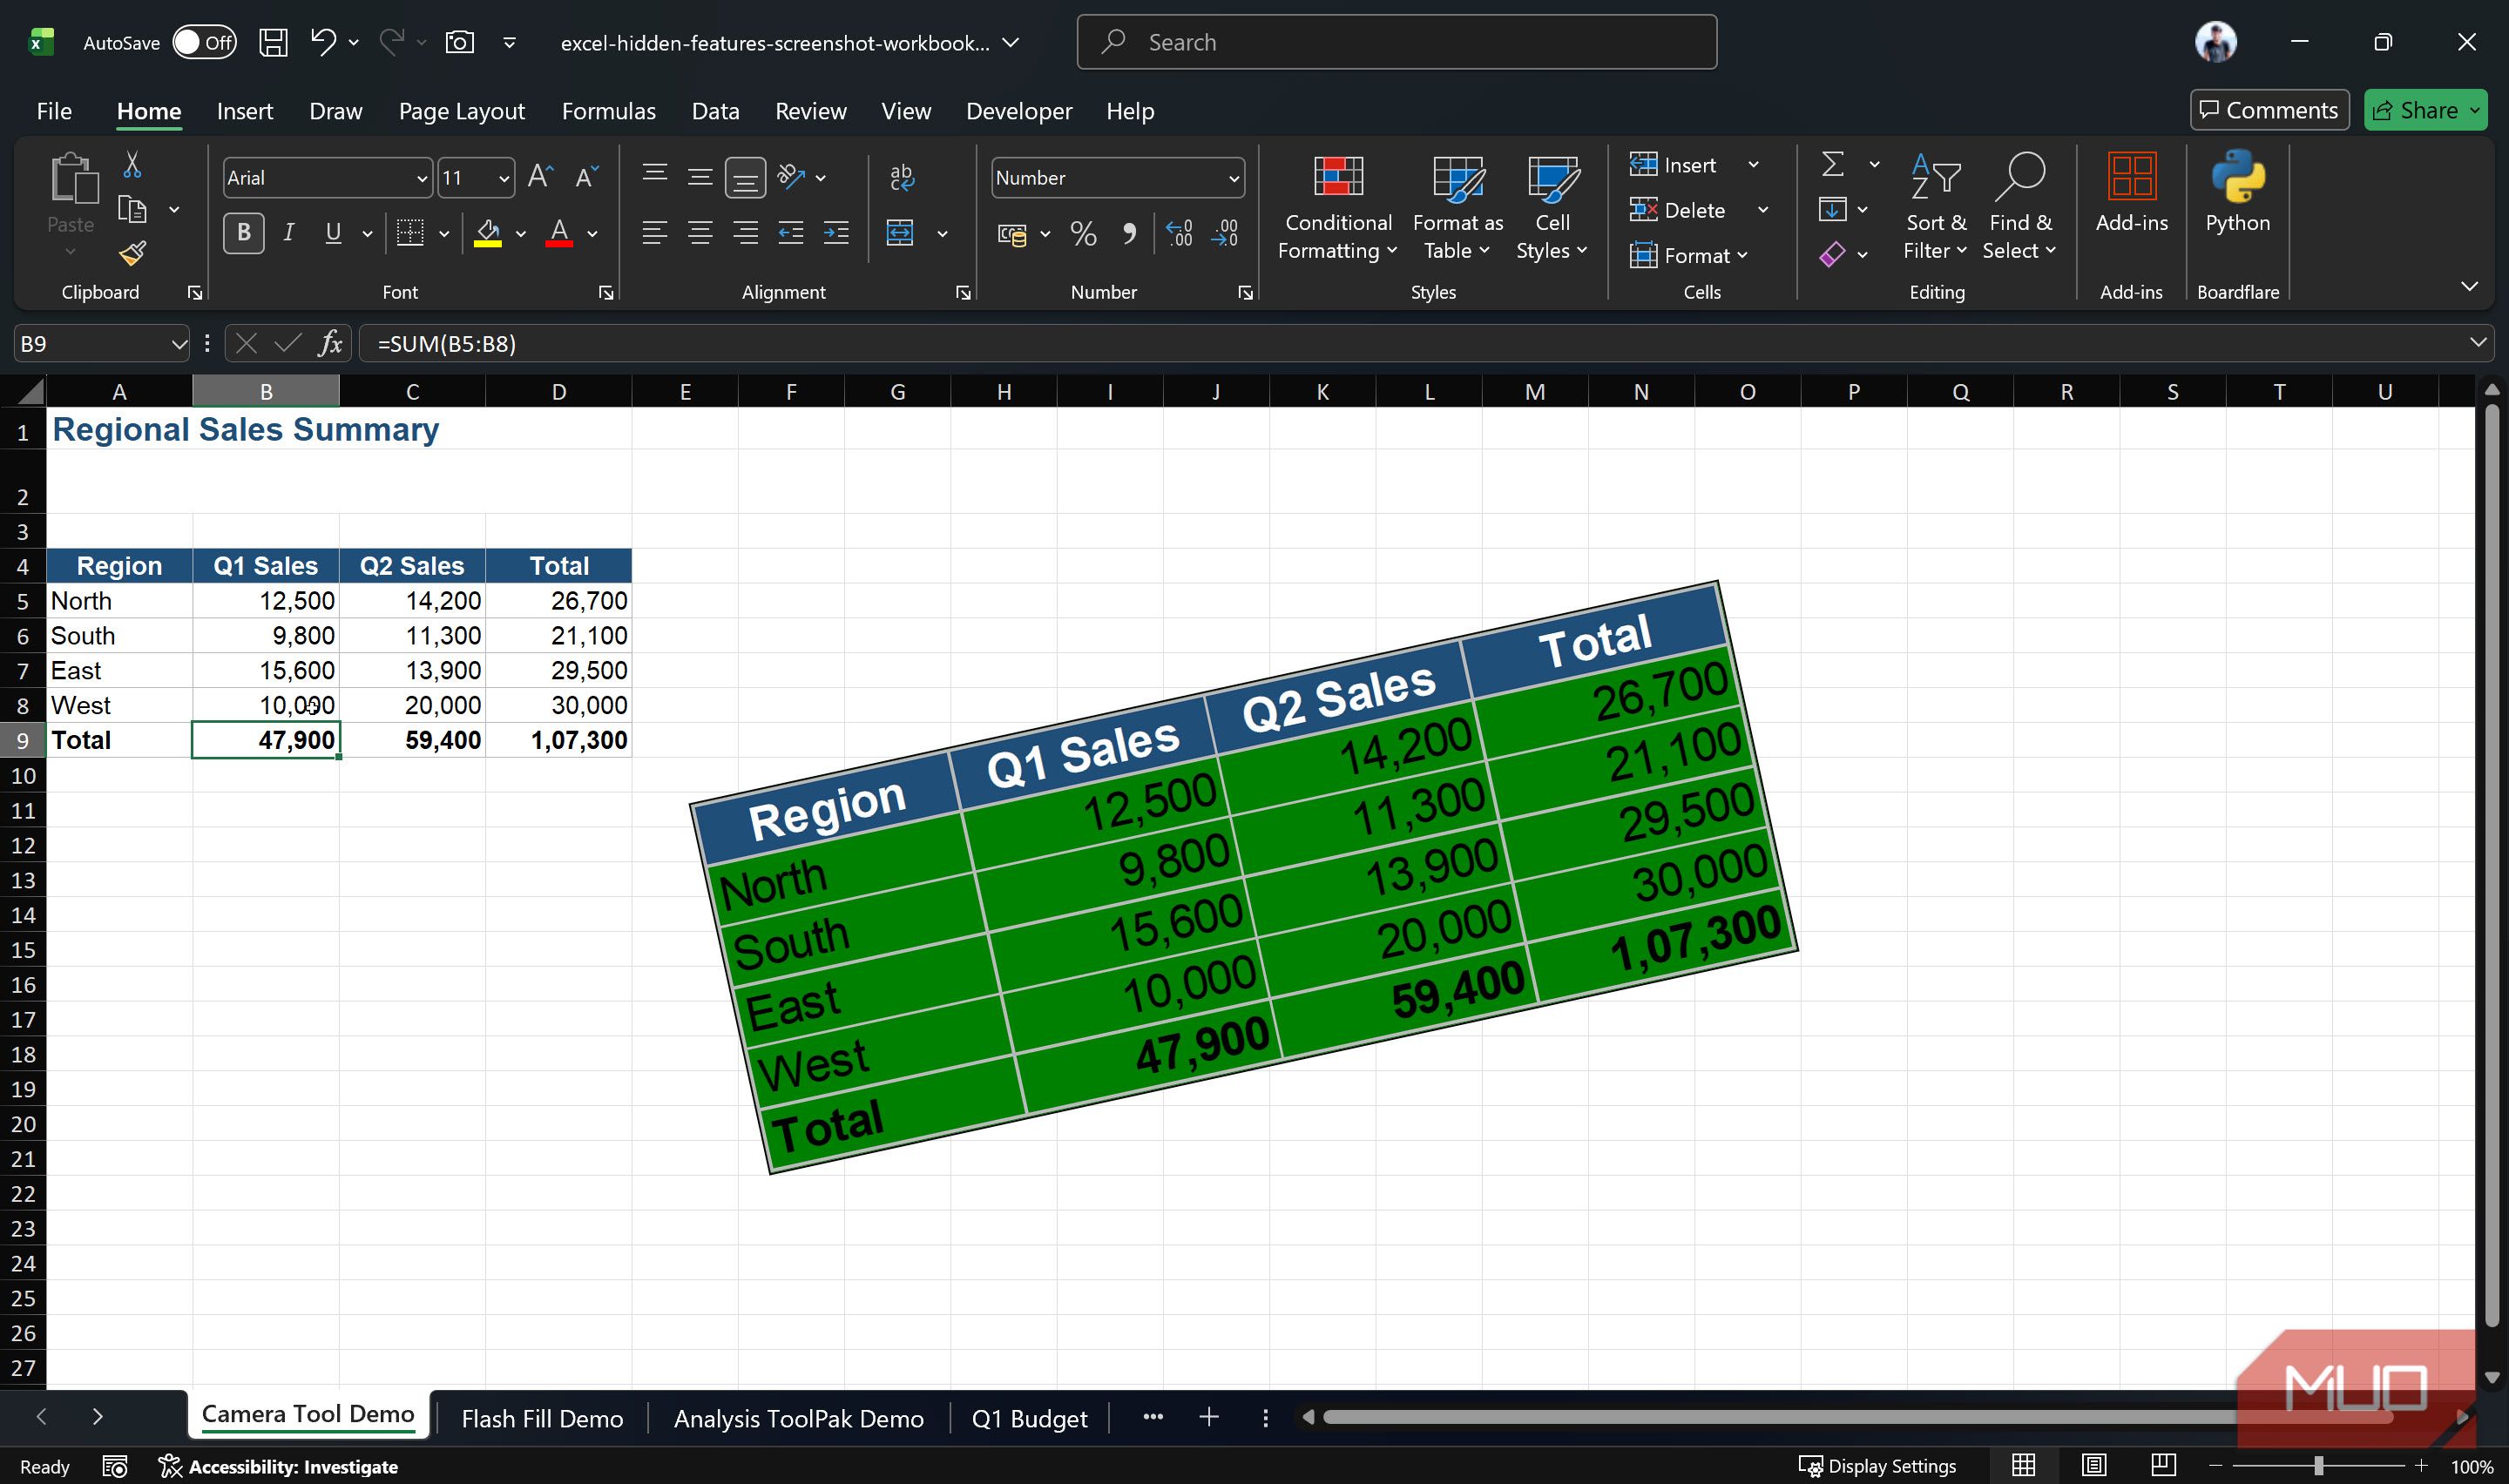Click Accessibility: Investigate in status bar
The image size is (2509, 1484).
(278, 1466)
